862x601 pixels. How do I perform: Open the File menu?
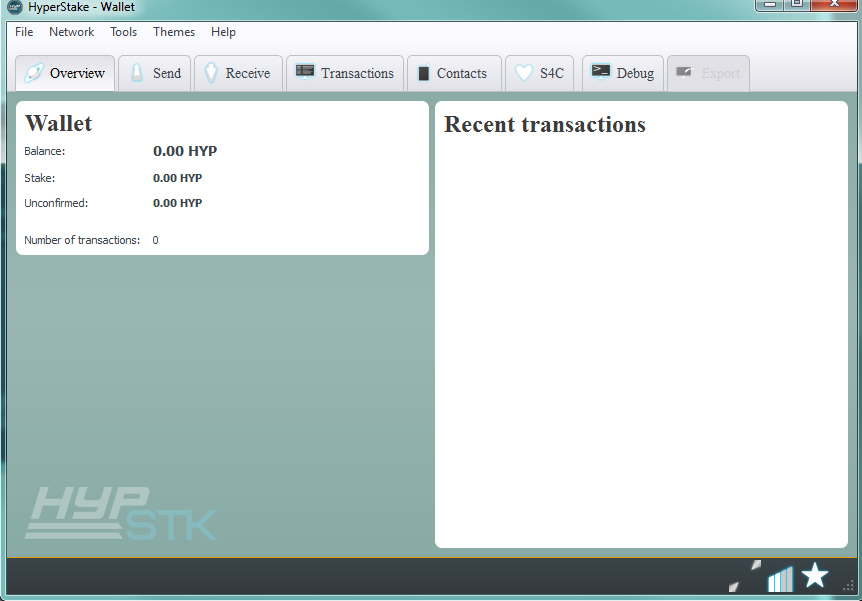tap(24, 32)
